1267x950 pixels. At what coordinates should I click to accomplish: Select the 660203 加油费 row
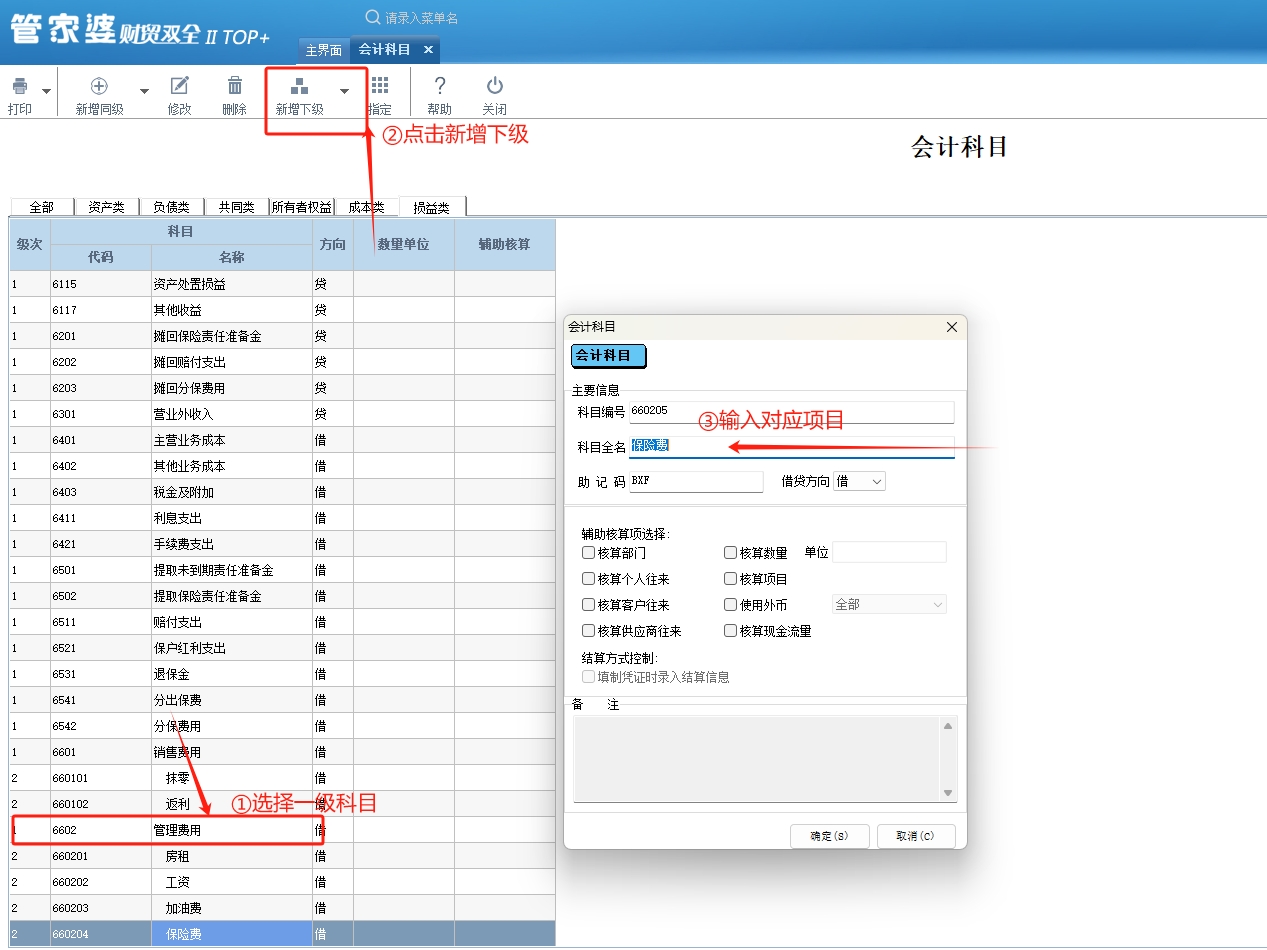(x=282, y=908)
